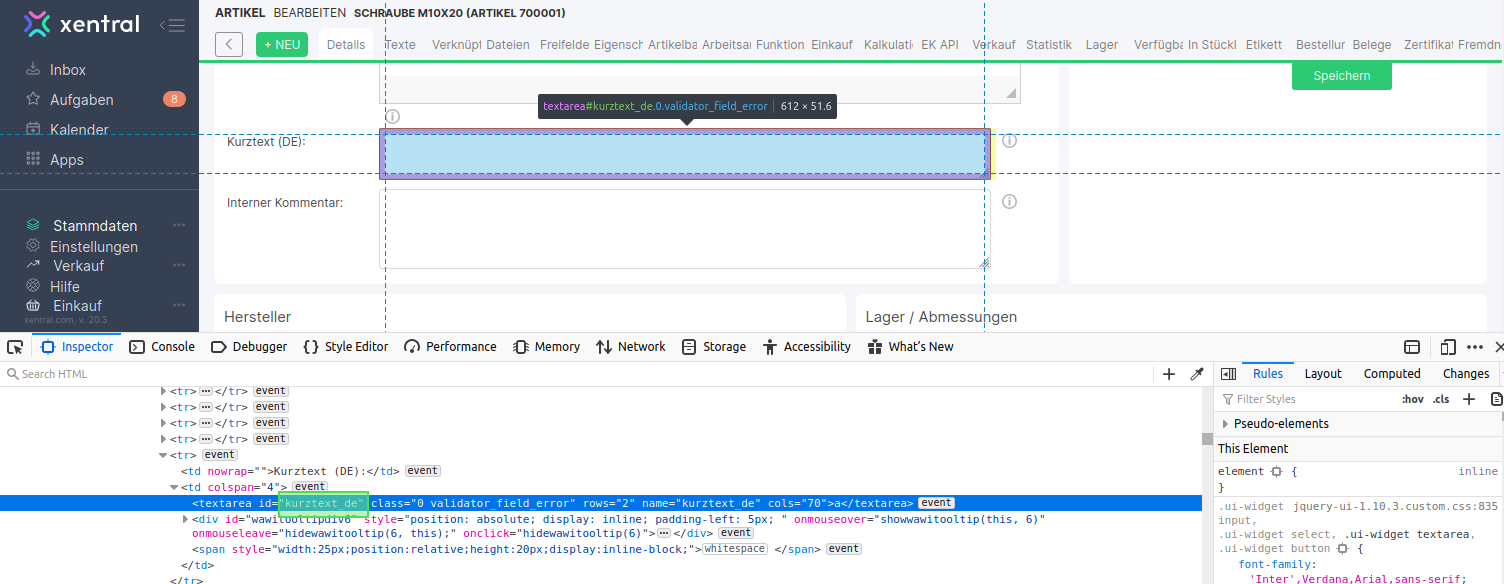Click the green Speichern button

tap(1341, 76)
